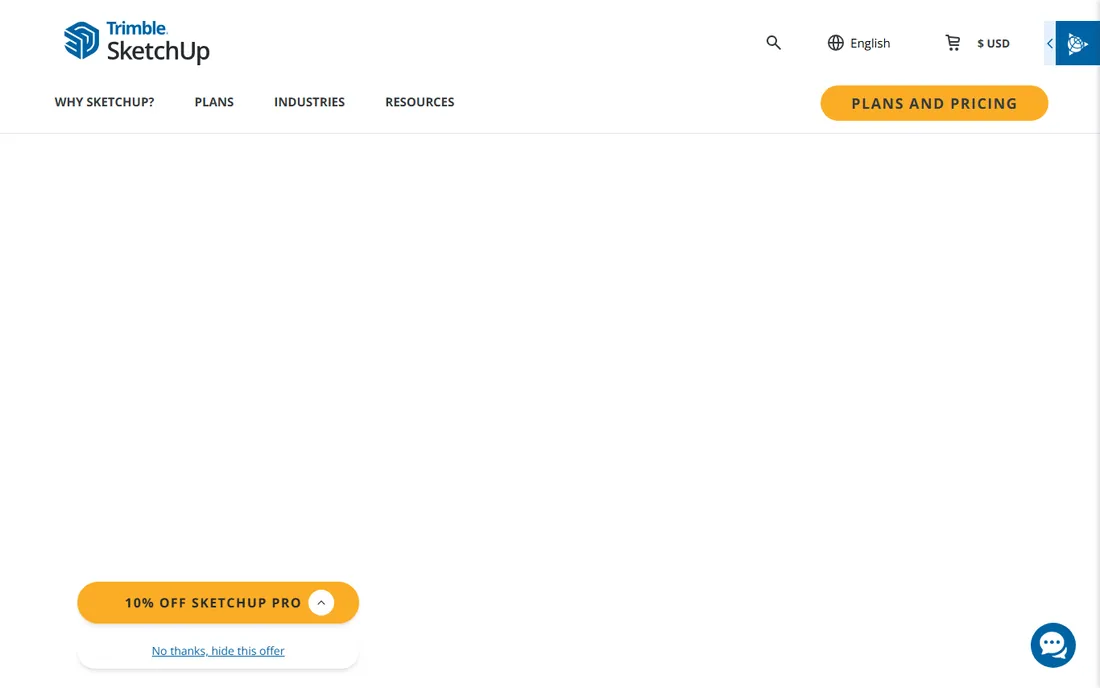Open the search magnifier icon
The width and height of the screenshot is (1100, 688).
773,43
